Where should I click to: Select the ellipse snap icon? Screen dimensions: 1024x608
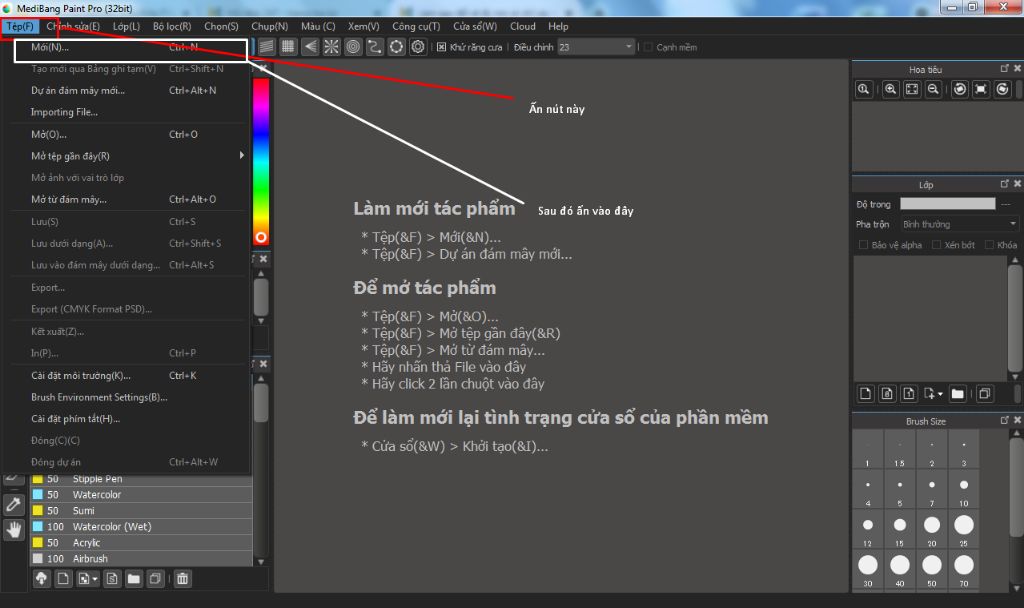point(396,47)
